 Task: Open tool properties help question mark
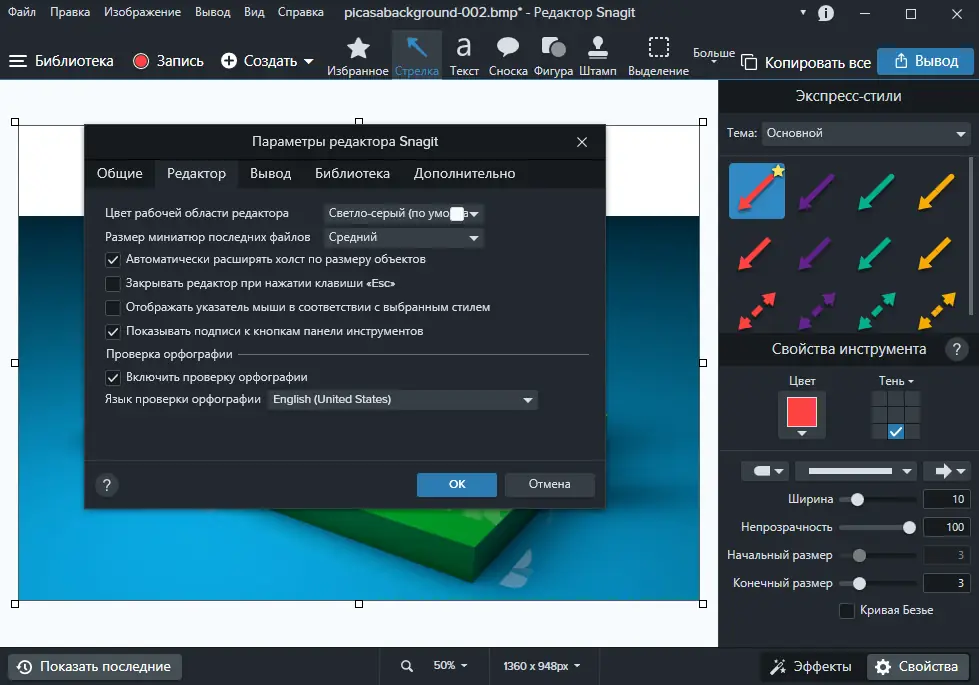pos(957,349)
